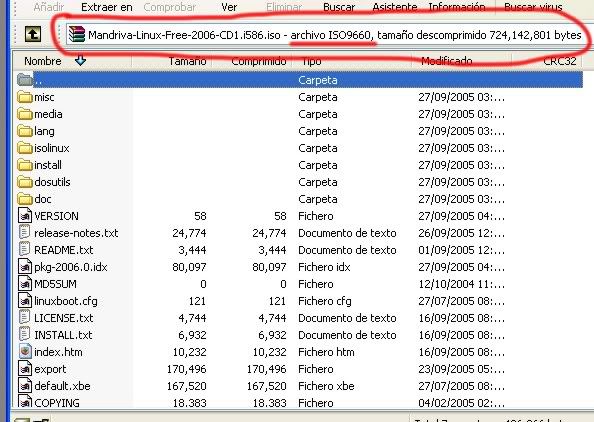Click the Fichero cfg type cell

coord(325,301)
